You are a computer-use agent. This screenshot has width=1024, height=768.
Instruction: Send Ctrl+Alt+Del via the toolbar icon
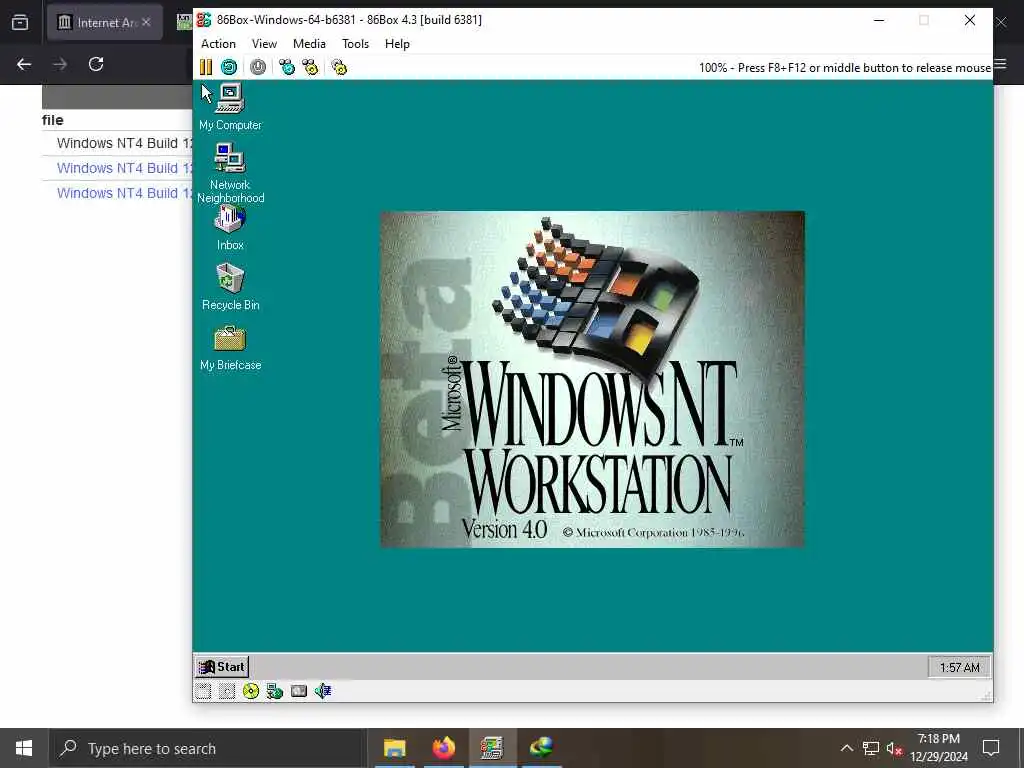[287, 67]
